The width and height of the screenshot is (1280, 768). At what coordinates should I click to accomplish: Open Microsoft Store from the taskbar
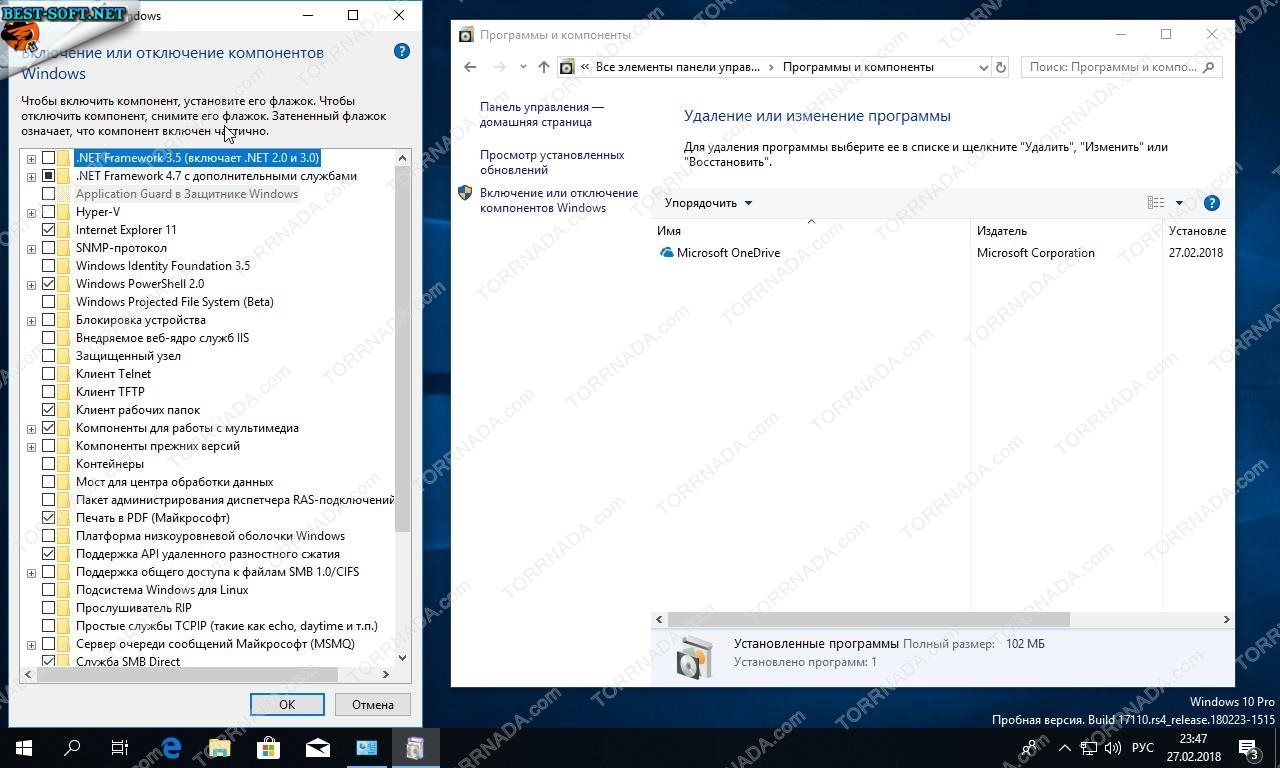(x=268, y=748)
